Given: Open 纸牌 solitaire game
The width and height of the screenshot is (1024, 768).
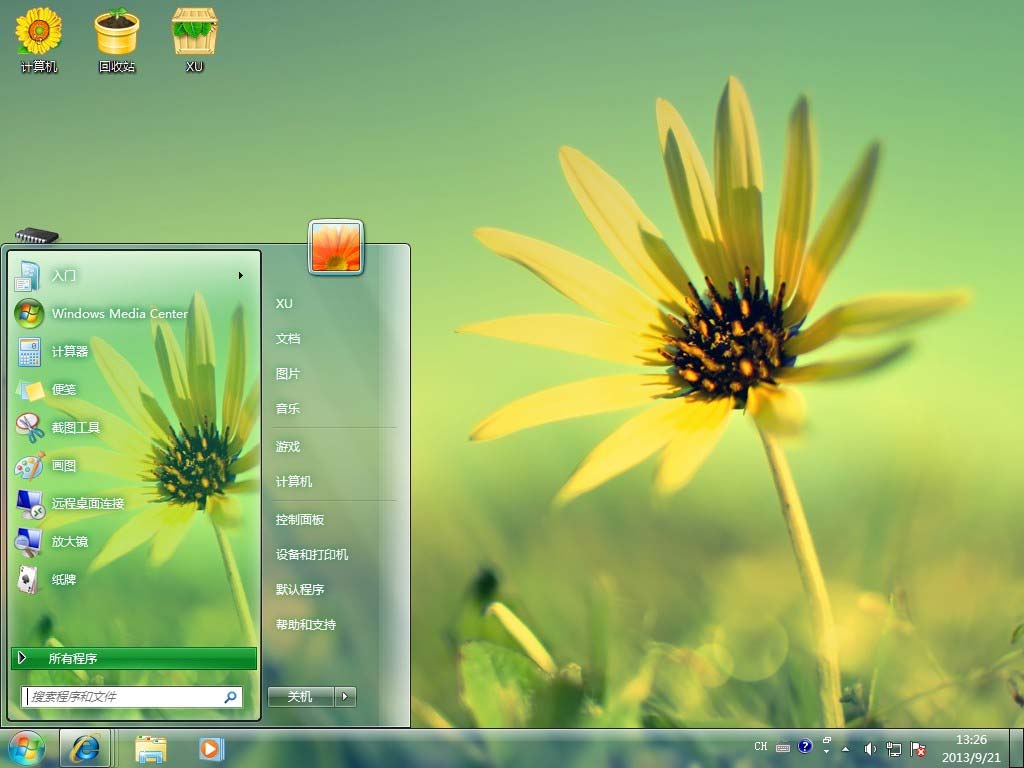Looking at the screenshot, I should [64, 580].
